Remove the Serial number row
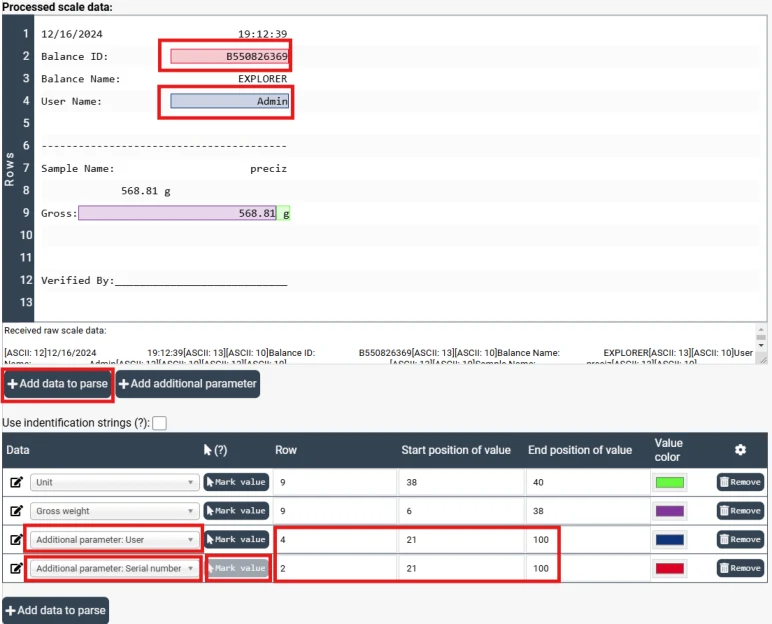Image resolution: width=772 pixels, height=624 pixels. point(740,568)
